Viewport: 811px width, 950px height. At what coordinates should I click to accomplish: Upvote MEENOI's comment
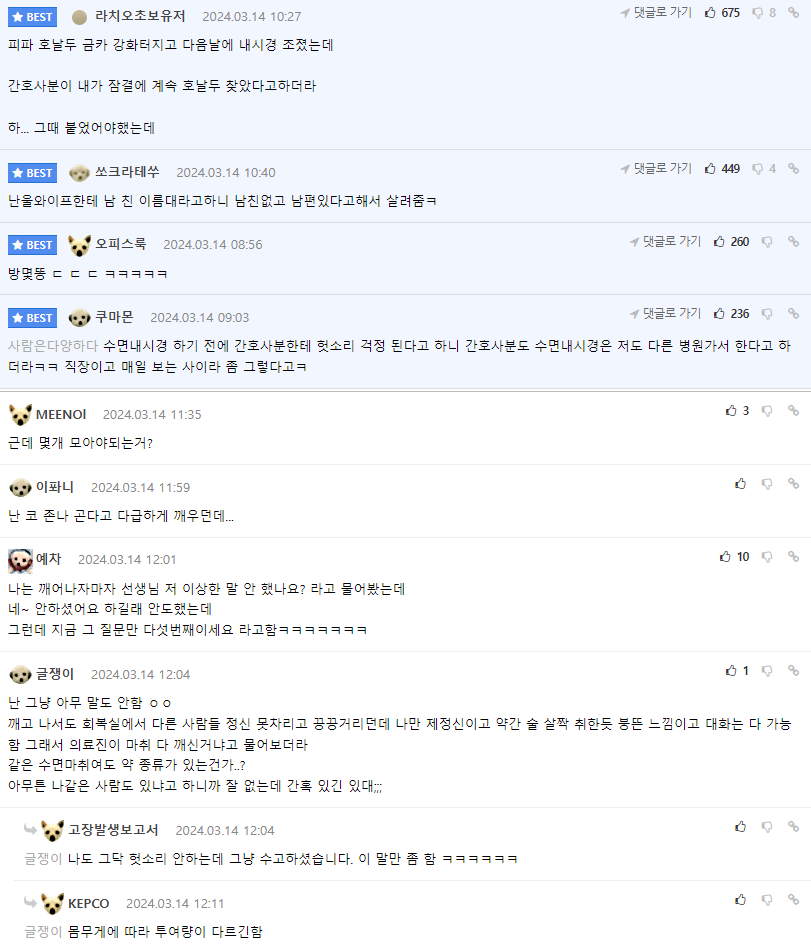tap(730, 411)
